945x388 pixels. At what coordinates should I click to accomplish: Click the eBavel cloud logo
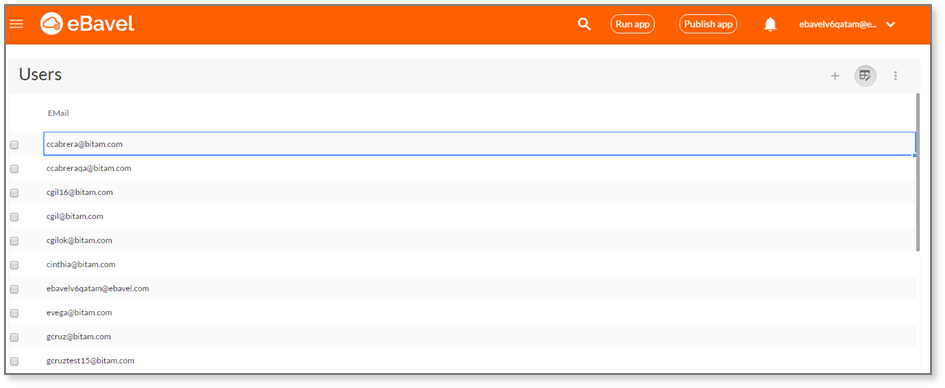[x=52, y=24]
